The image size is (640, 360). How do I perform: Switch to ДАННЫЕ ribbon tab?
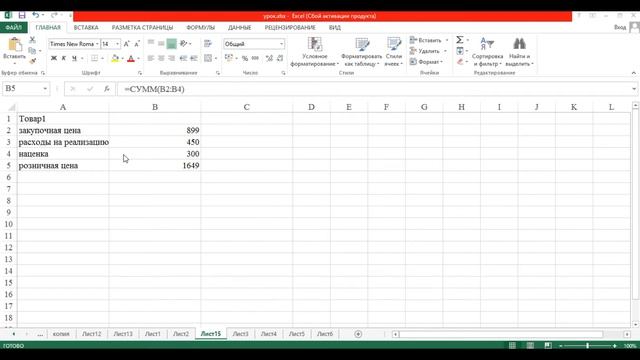click(240, 27)
